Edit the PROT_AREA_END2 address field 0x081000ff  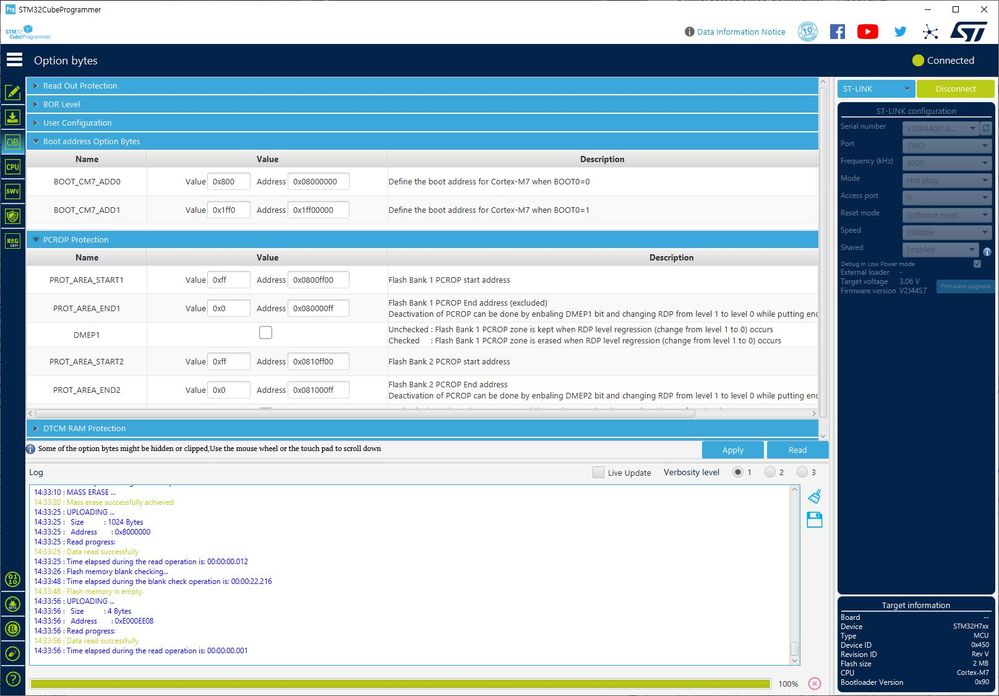[319, 389]
